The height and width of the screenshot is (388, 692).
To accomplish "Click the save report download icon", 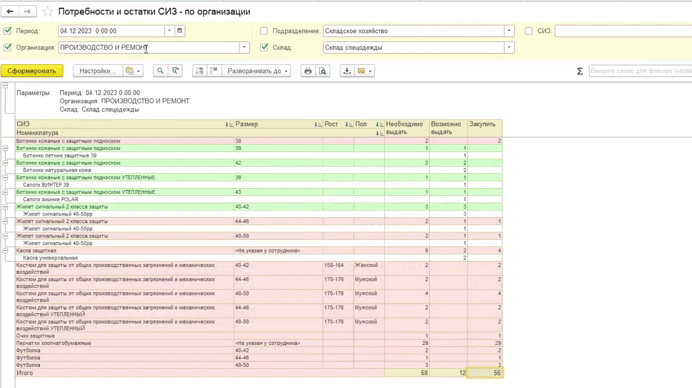I will [x=347, y=71].
